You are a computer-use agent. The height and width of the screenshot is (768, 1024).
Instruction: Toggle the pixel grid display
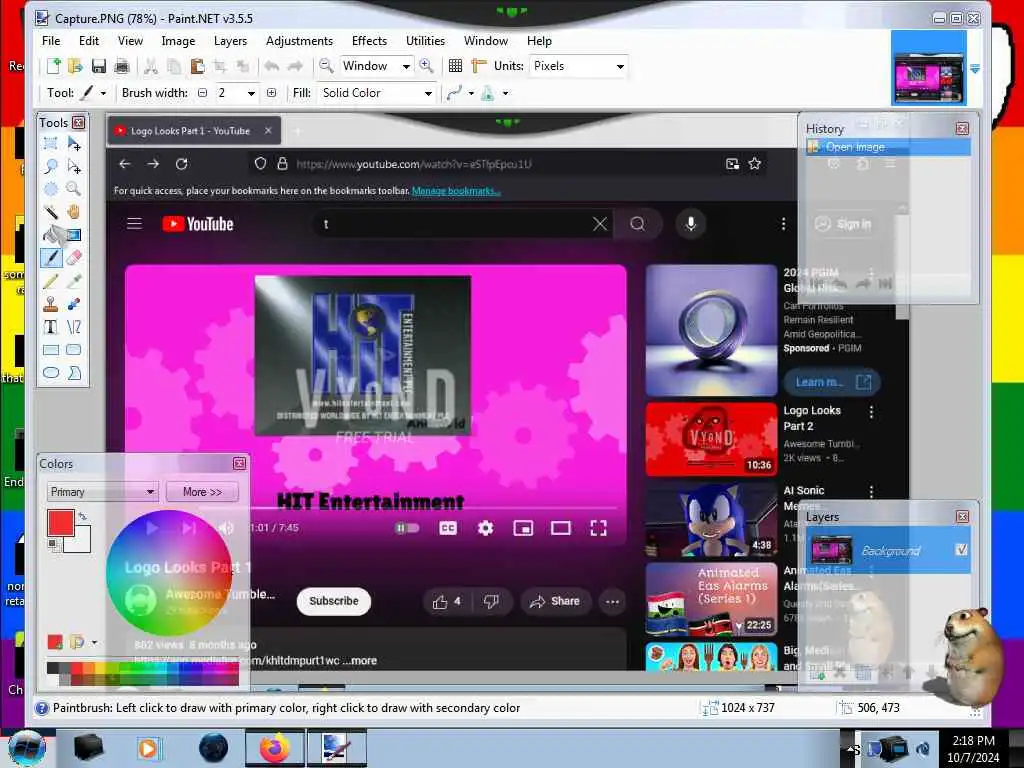tap(455, 65)
